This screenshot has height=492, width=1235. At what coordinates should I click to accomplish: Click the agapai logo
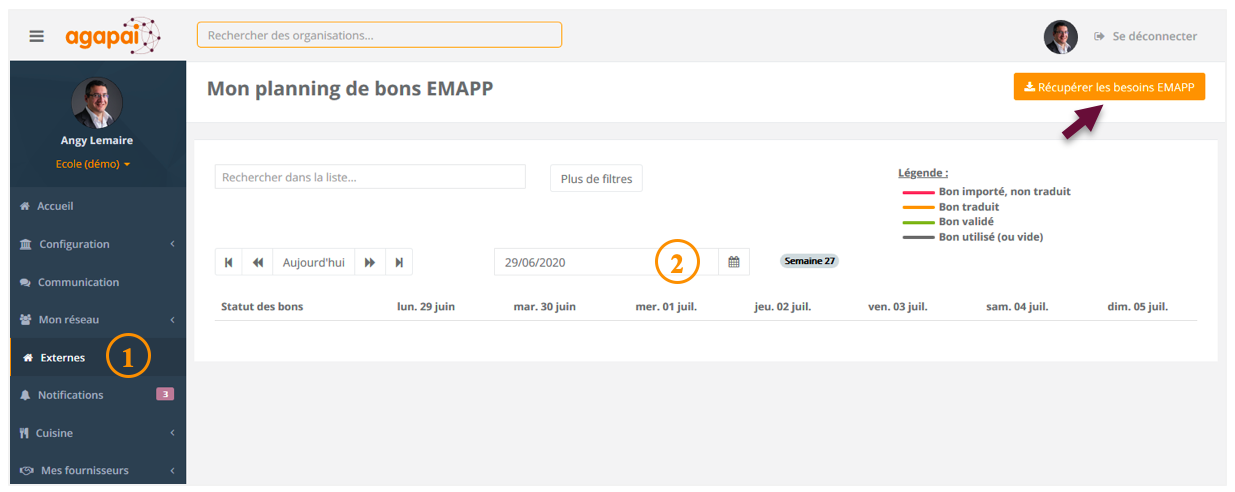pyautogui.click(x=112, y=36)
